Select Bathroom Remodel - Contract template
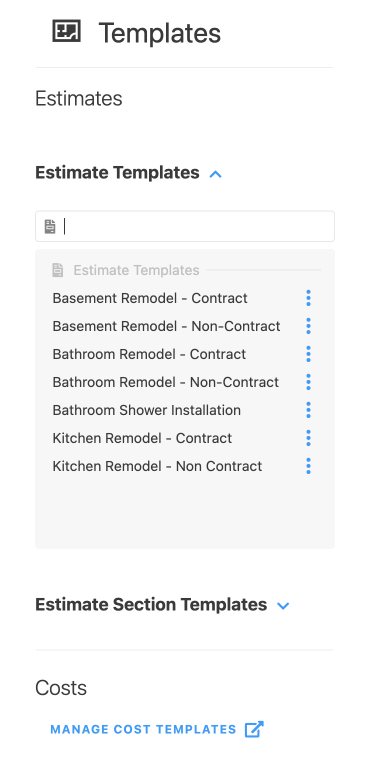This screenshot has width=369, height=762. (x=149, y=354)
